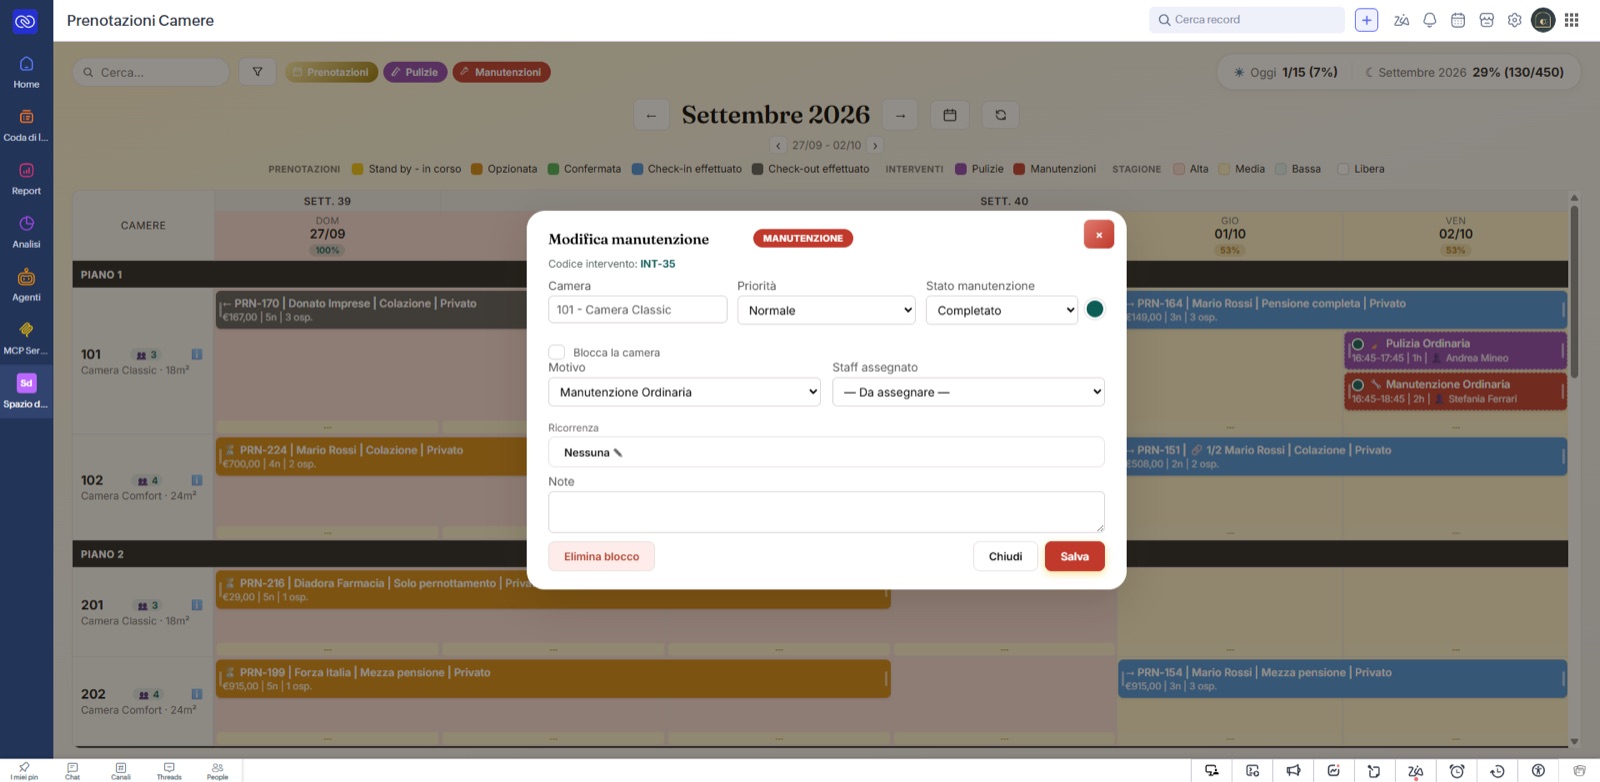1600x782 pixels.
Task: Open Canali in the bottom bar
Action: click(x=121, y=771)
